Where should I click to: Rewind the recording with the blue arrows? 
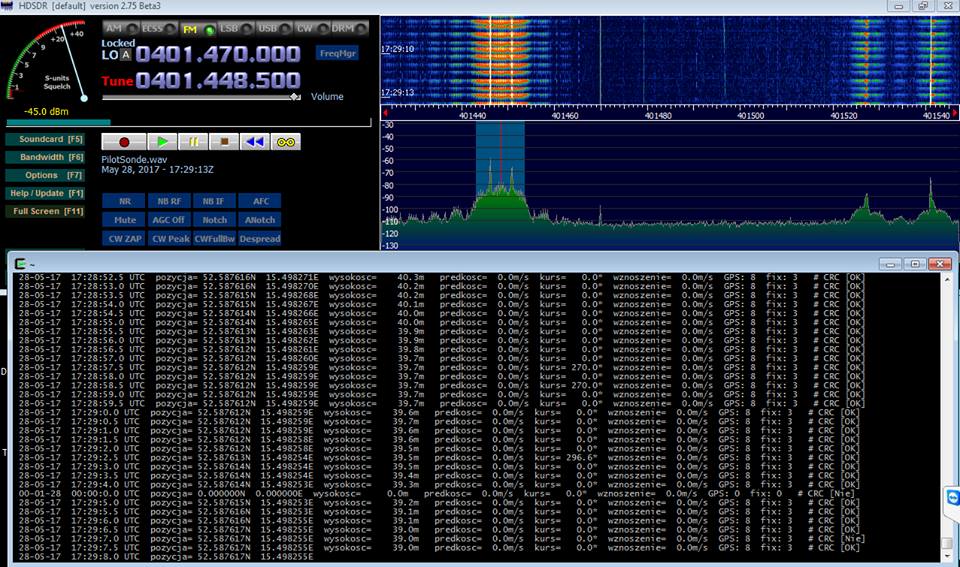[255, 142]
